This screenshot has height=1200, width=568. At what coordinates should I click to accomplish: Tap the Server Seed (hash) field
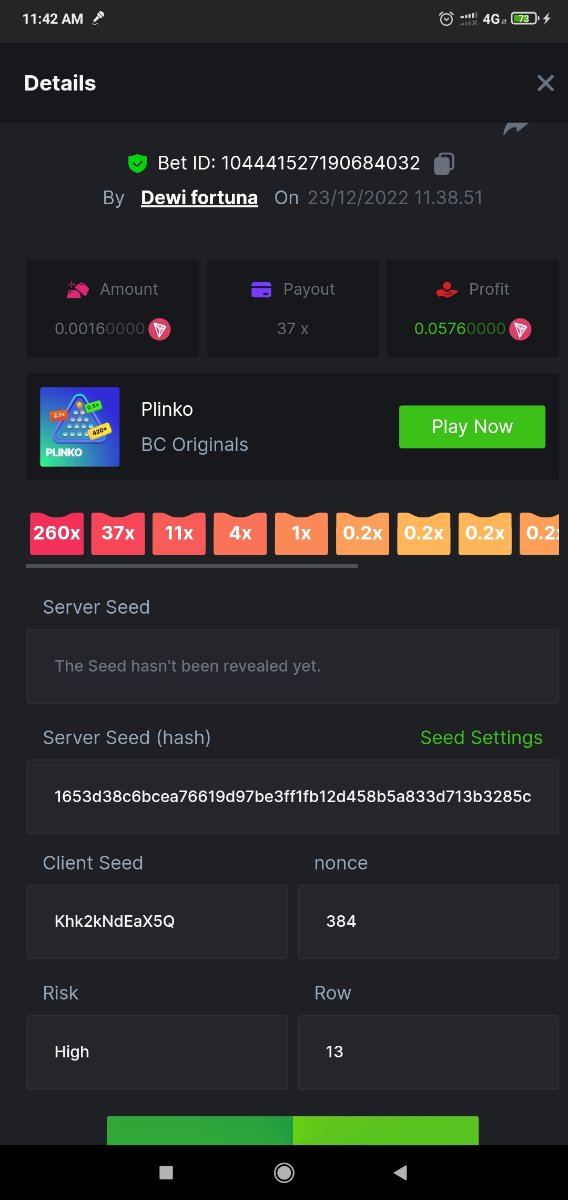[x=292, y=797]
